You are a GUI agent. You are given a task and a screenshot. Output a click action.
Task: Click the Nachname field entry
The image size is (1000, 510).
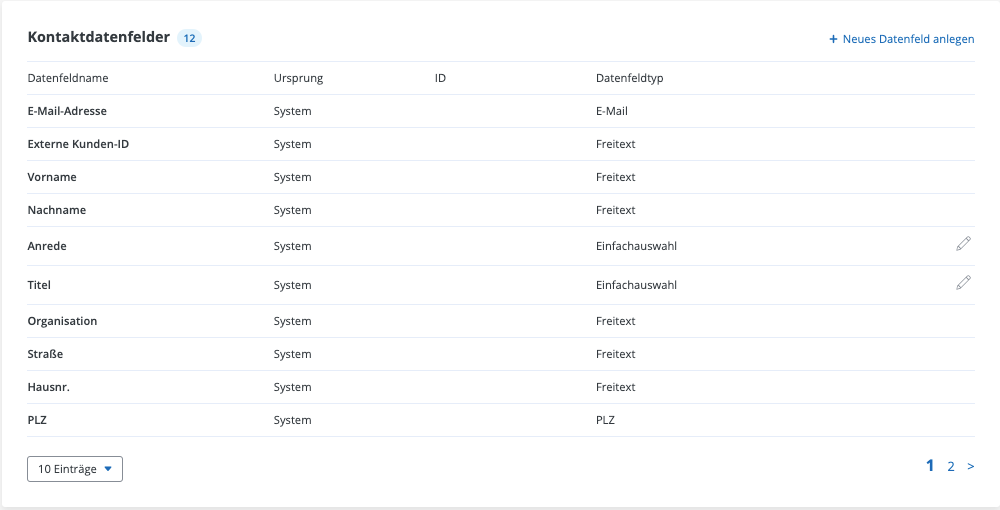click(57, 210)
